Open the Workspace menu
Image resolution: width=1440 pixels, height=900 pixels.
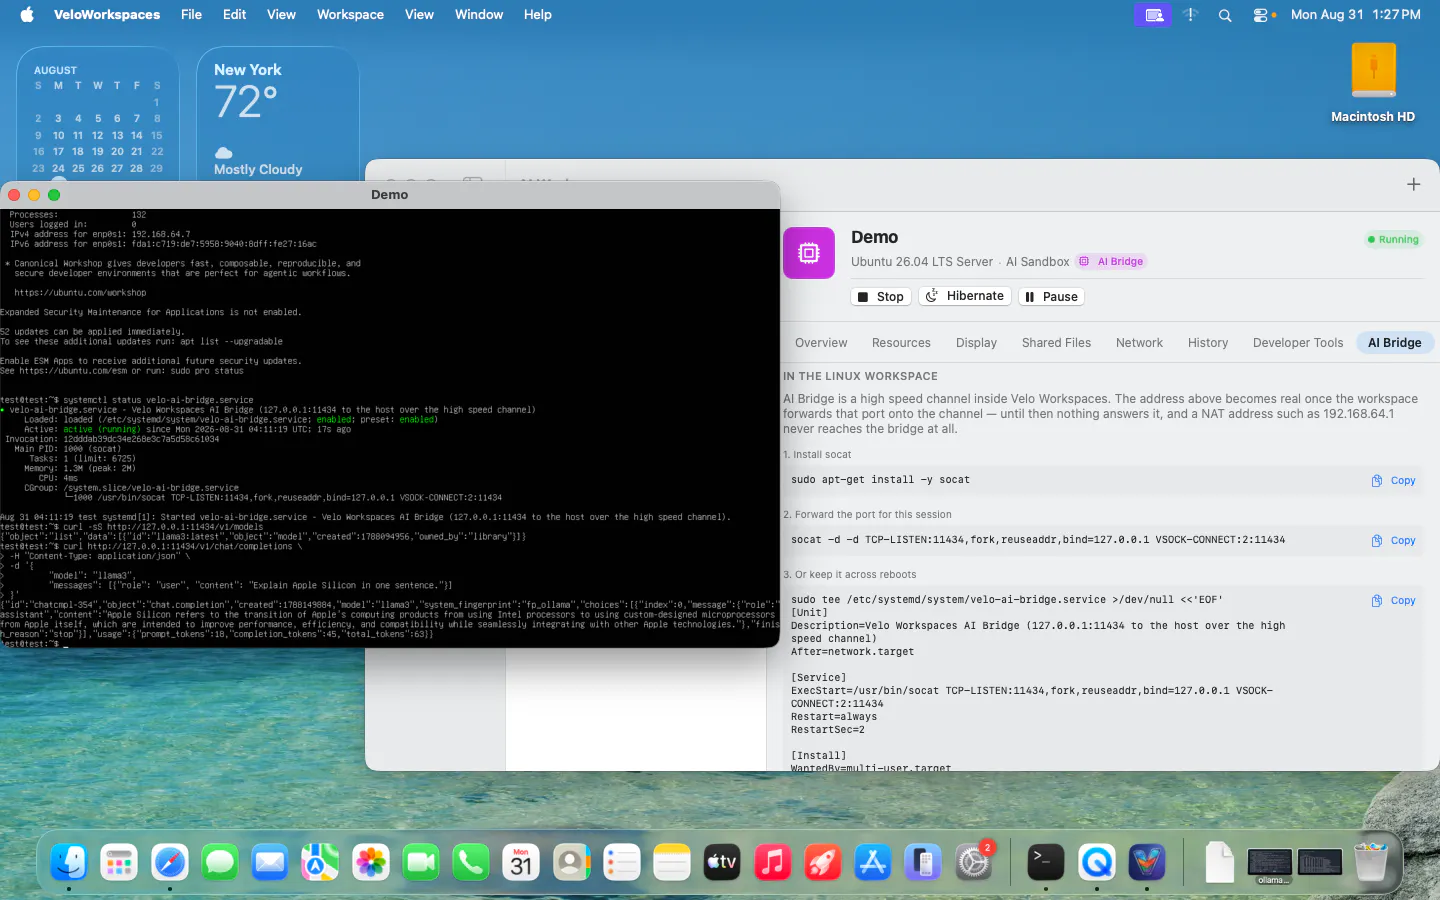[350, 15]
